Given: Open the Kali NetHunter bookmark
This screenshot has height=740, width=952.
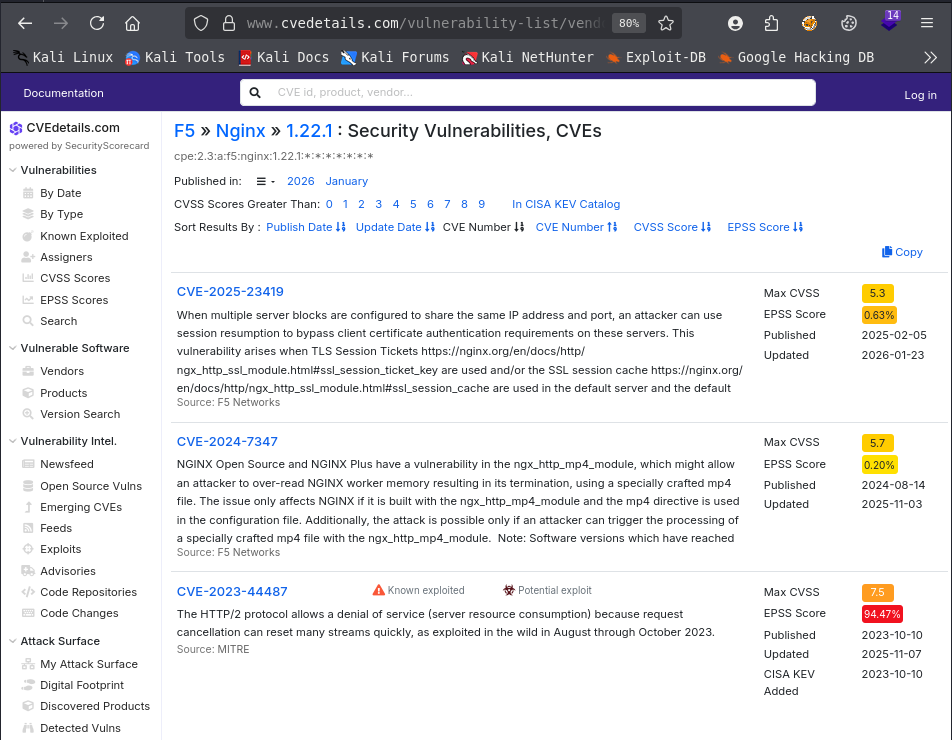Looking at the screenshot, I should [x=527, y=58].
